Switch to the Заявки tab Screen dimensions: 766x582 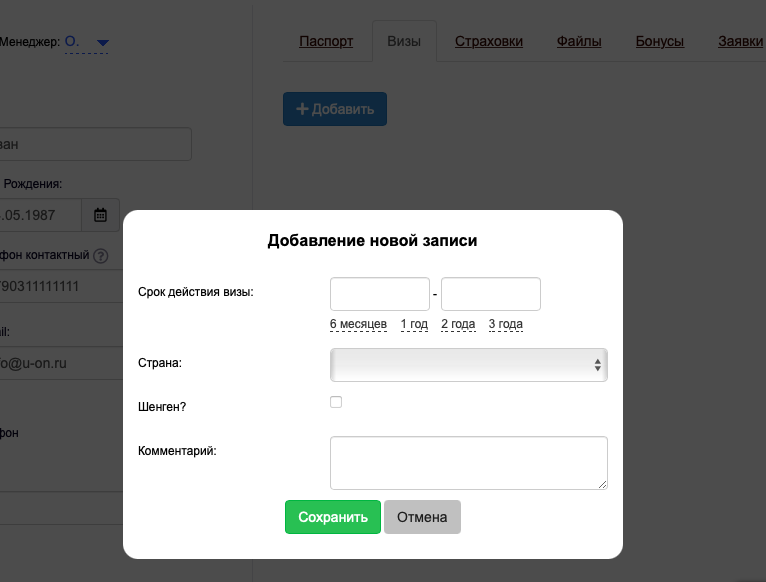(x=741, y=42)
